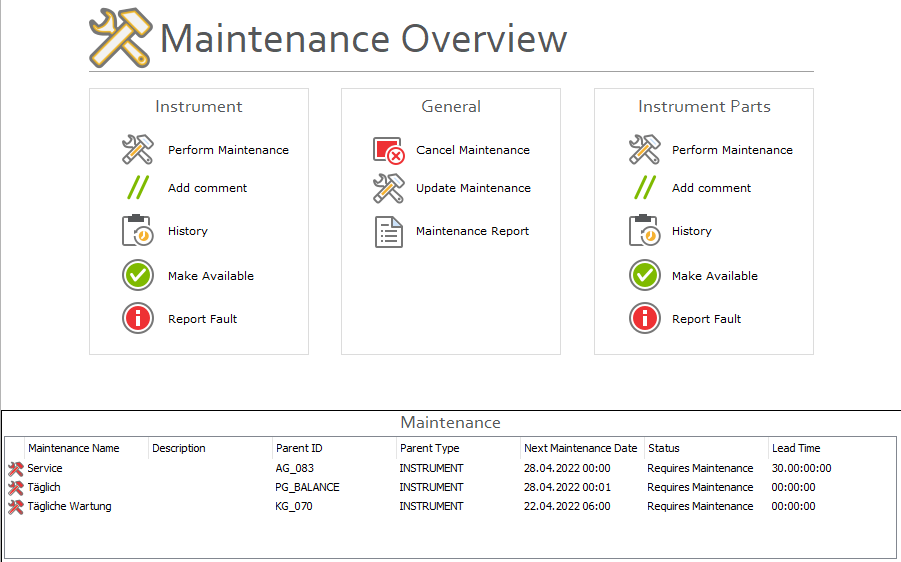The image size is (901, 562).
Task: Choose Update Maintenance text link
Action: click(x=473, y=188)
